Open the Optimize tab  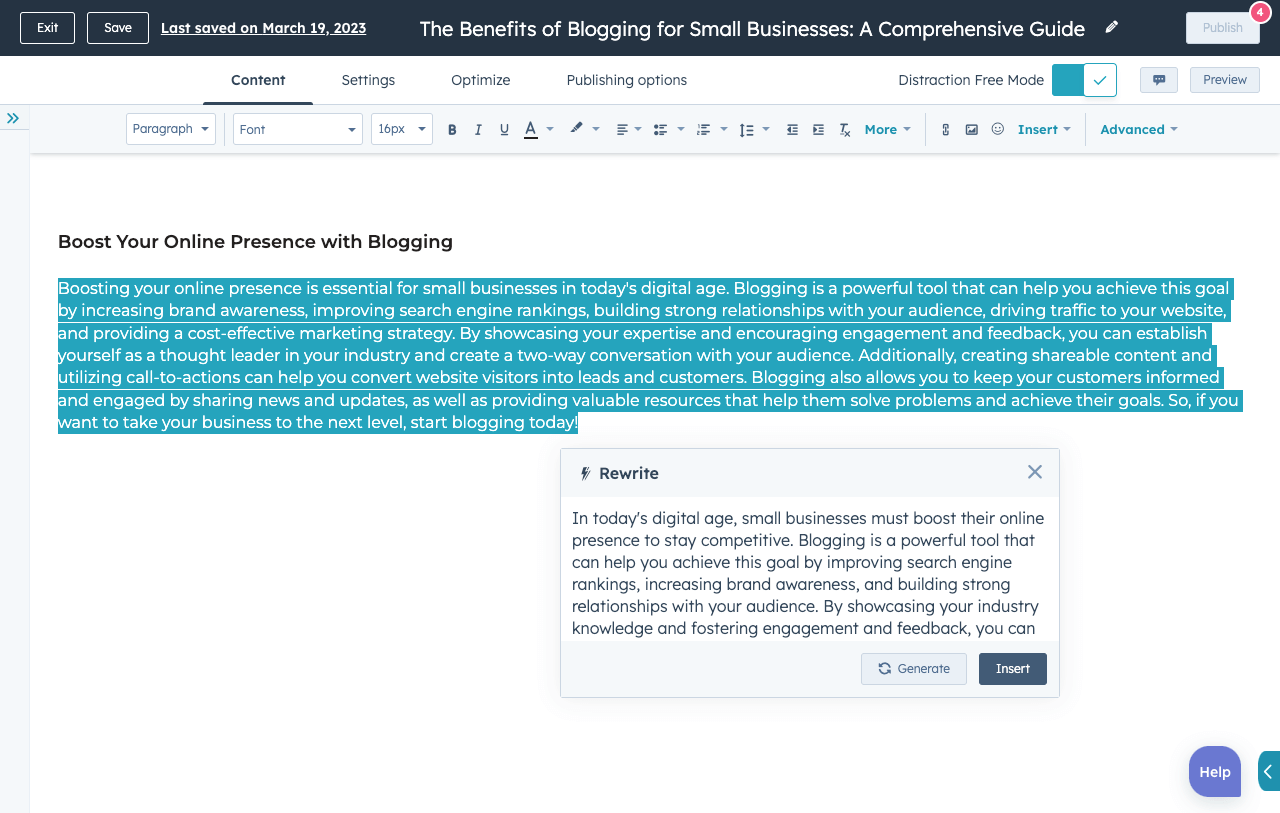tap(480, 80)
